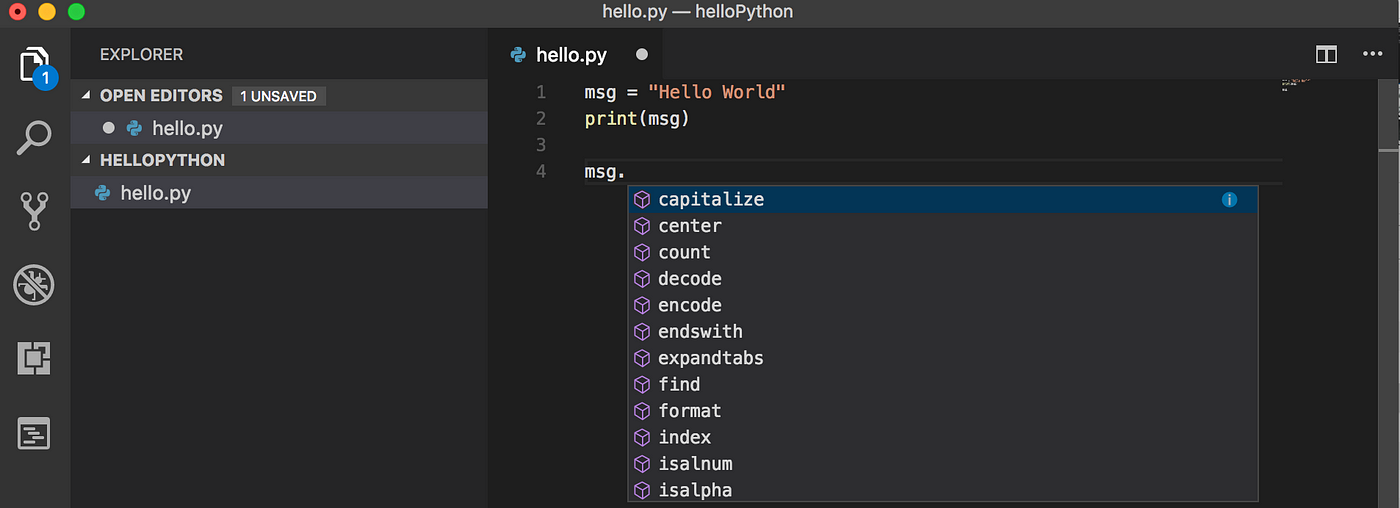The image size is (1400, 508).
Task: Choose index from the autocomplete list
Action: [x=942, y=437]
